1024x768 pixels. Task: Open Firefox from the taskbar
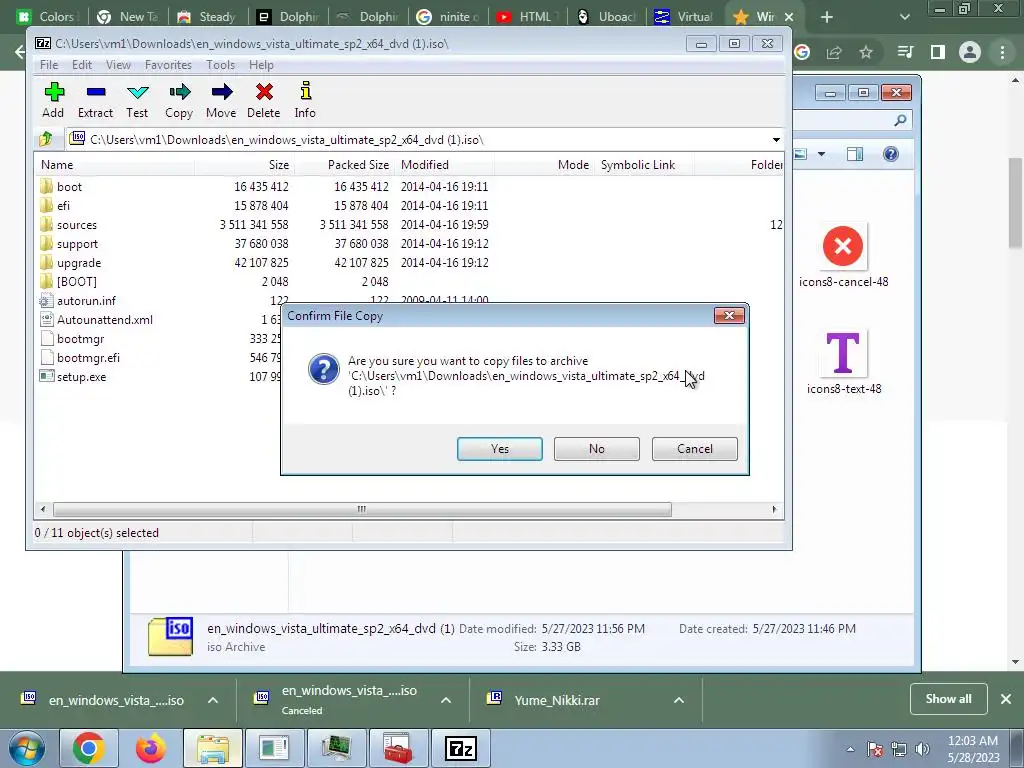pos(151,748)
